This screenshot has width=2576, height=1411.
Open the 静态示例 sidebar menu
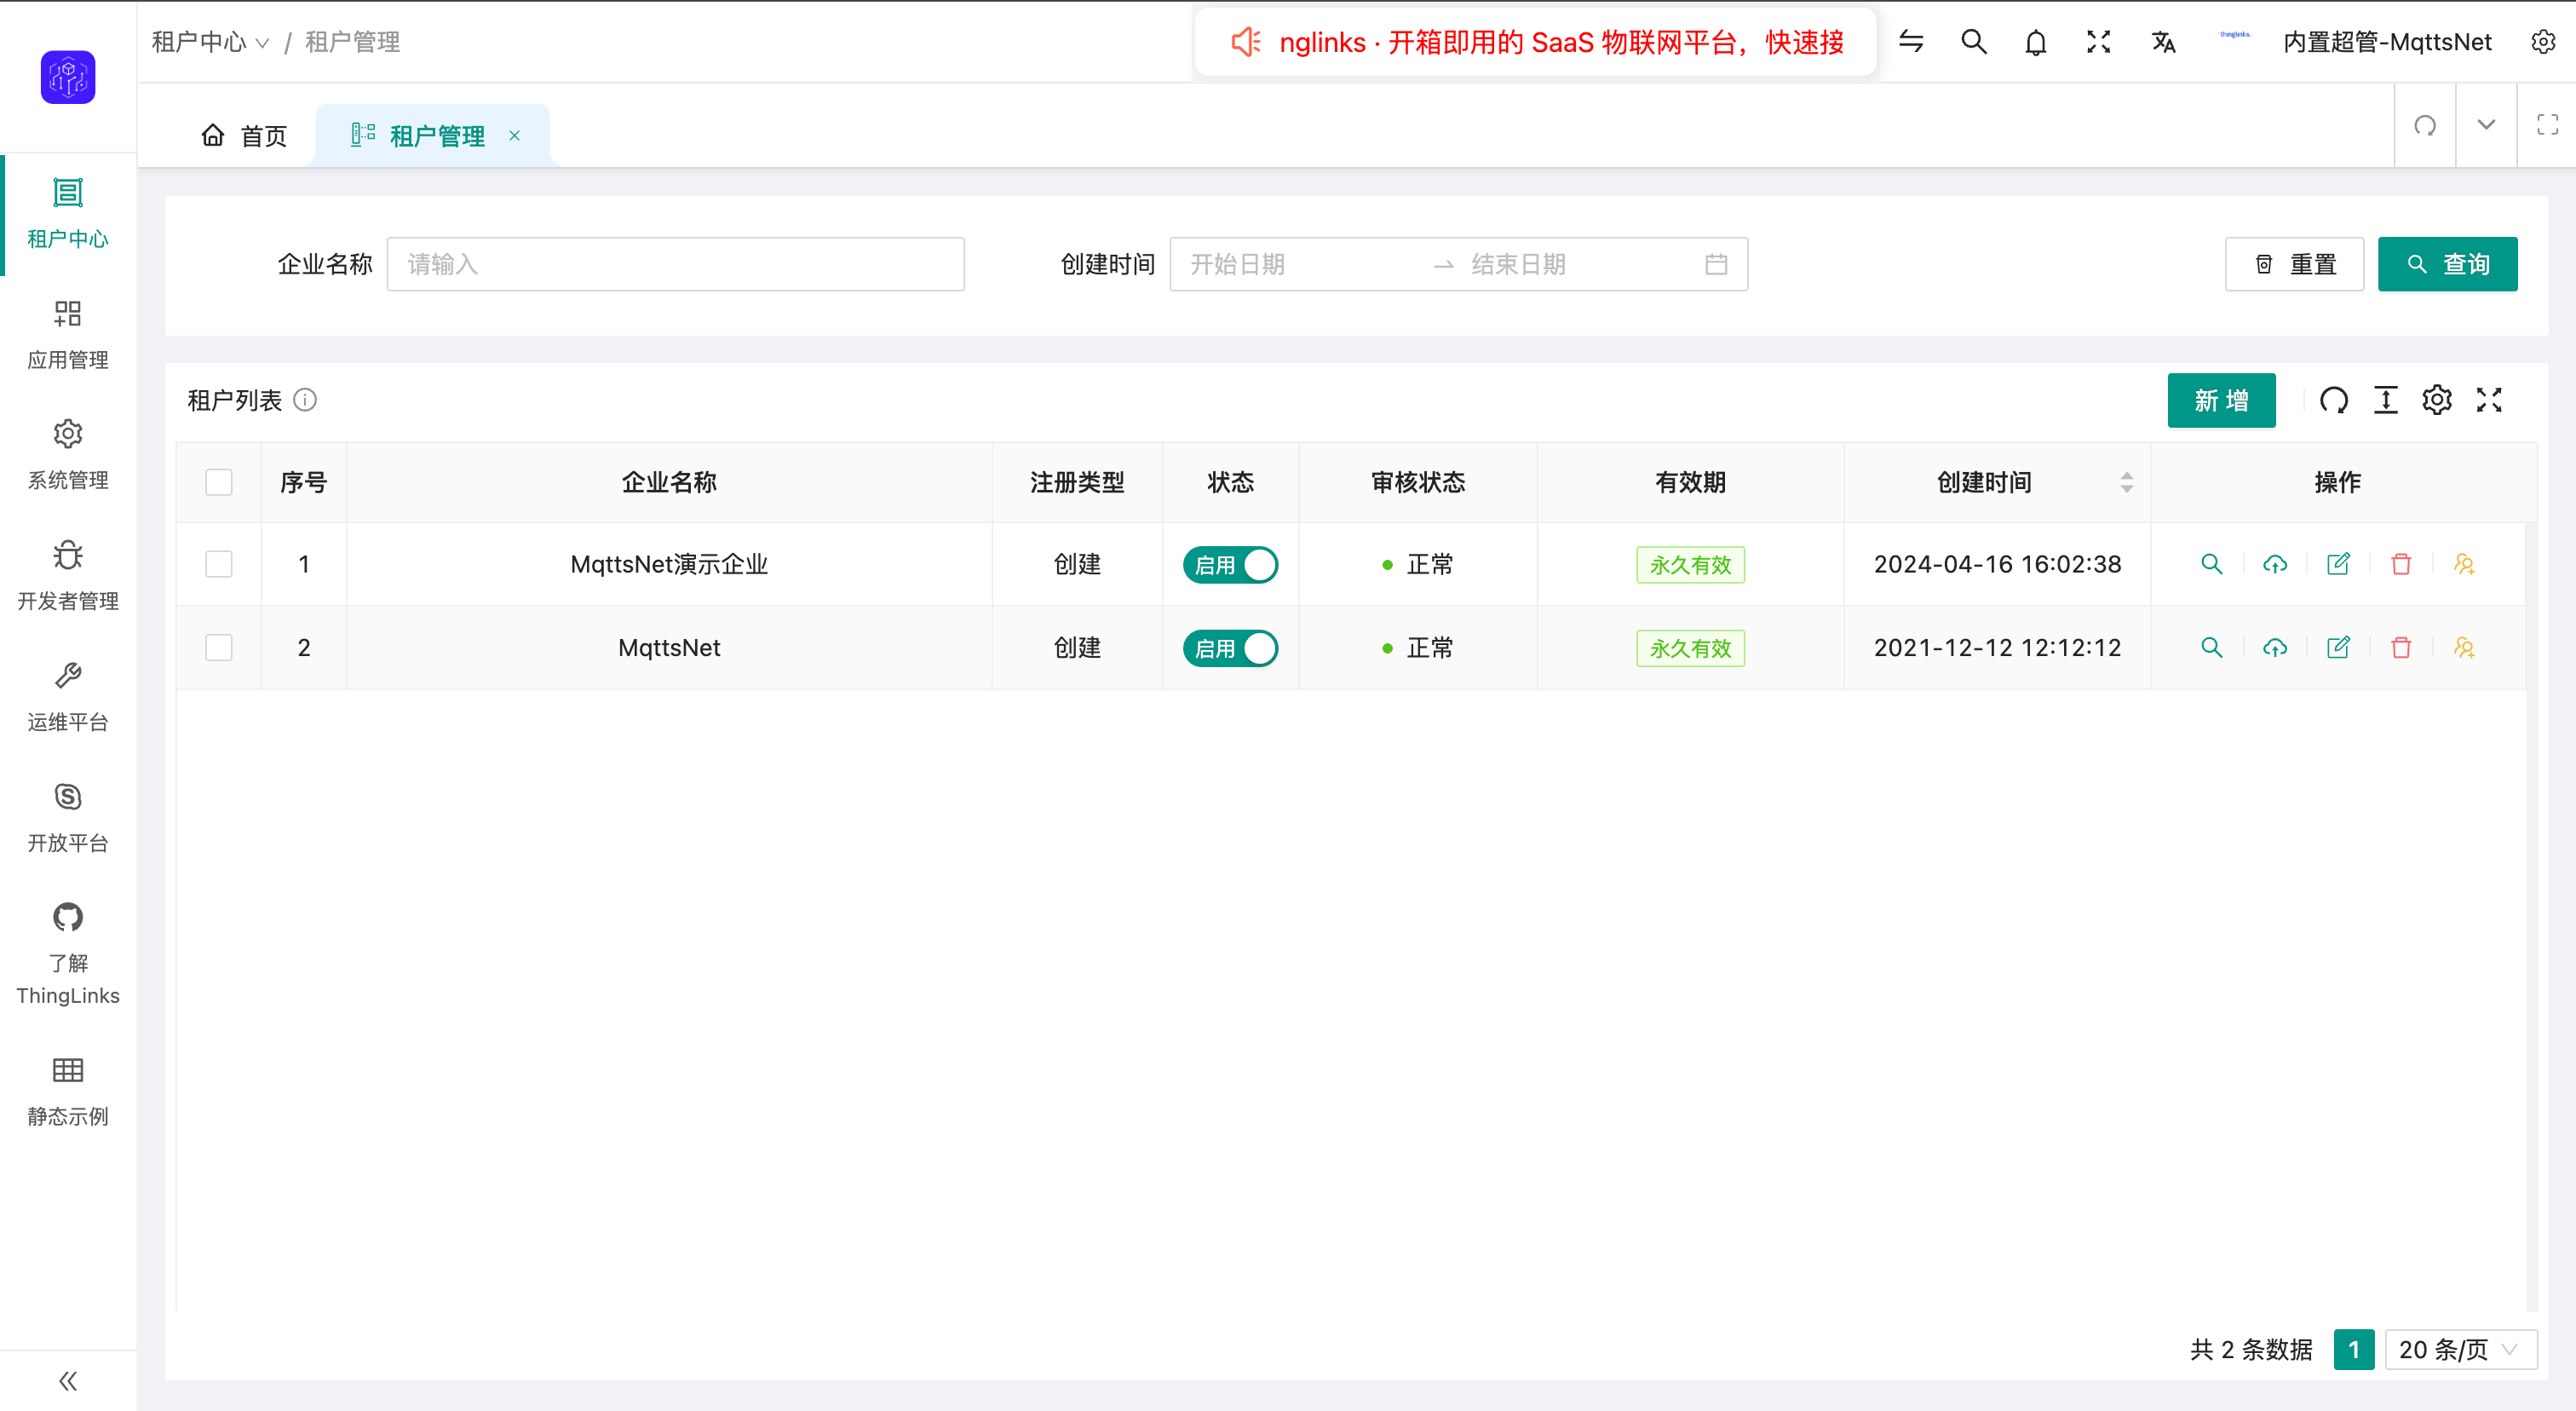pos(68,1091)
